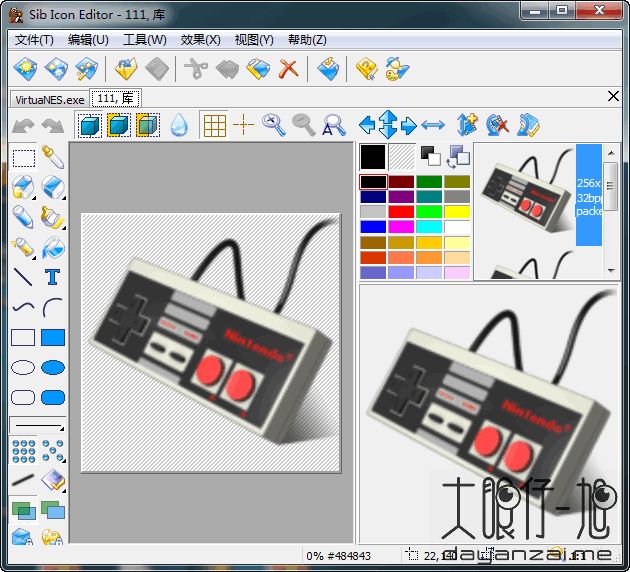The width and height of the screenshot is (630, 572).
Task: Close the current document tab
Action: pos(613,96)
